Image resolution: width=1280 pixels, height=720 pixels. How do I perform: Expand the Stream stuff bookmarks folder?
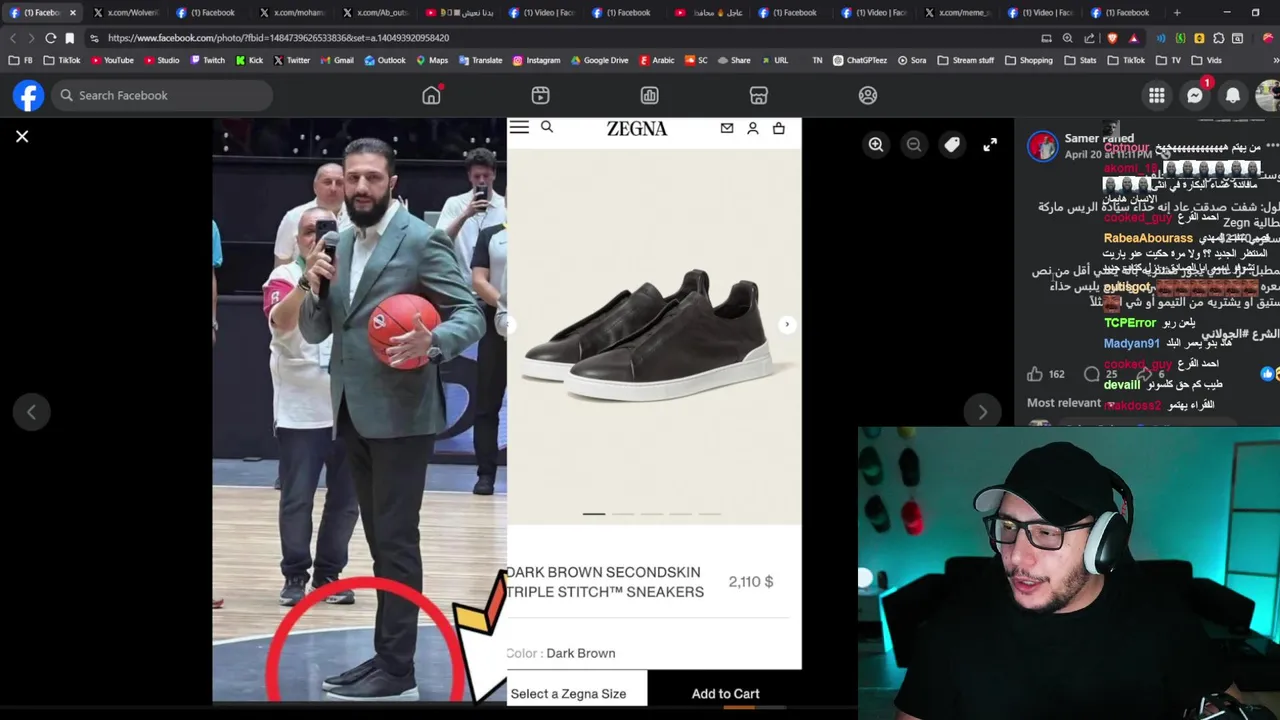(x=966, y=60)
